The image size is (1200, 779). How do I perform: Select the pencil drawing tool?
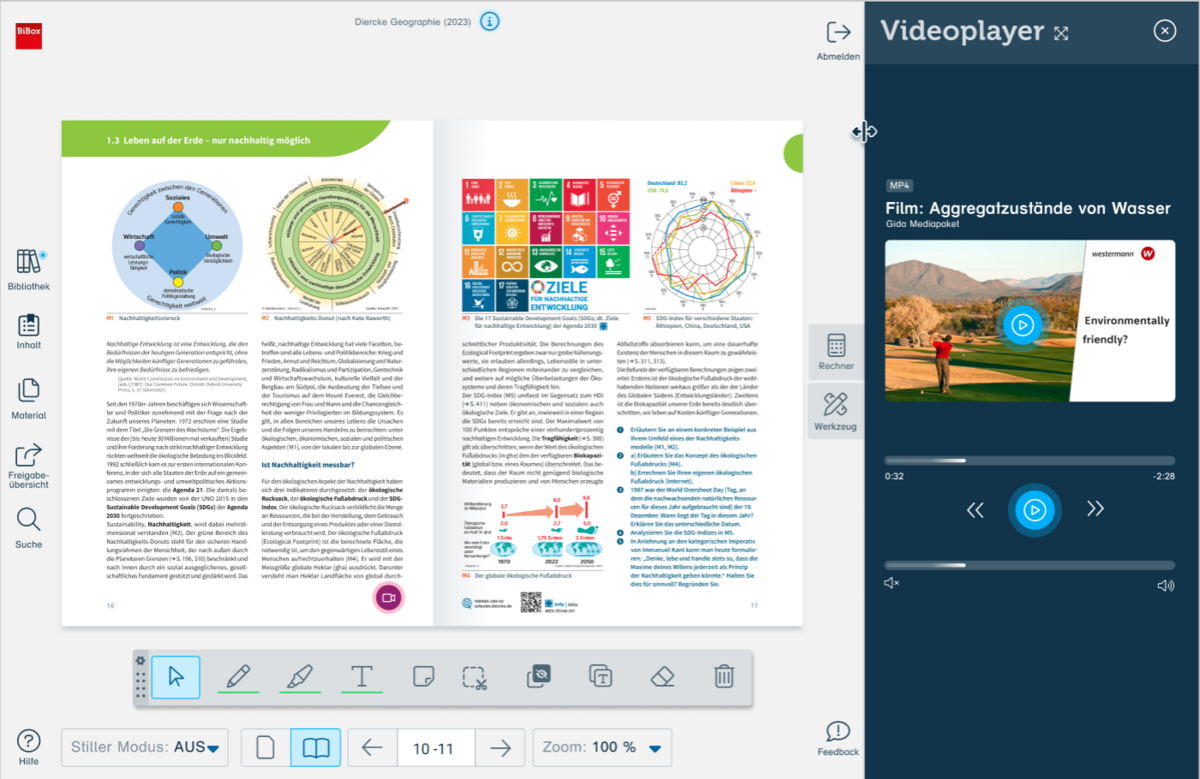[238, 677]
